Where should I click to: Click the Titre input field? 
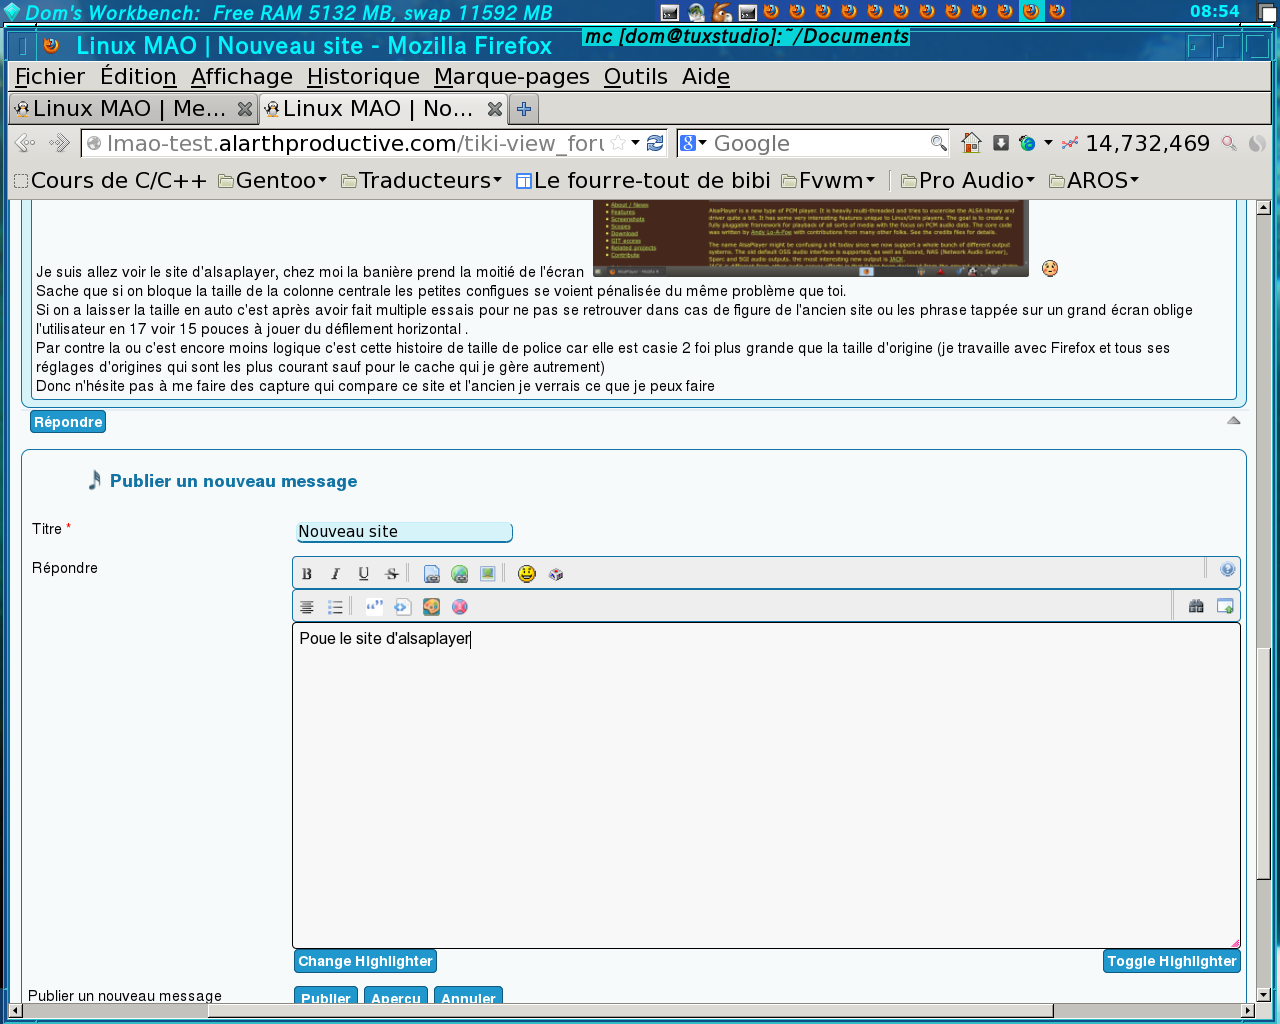coord(404,532)
